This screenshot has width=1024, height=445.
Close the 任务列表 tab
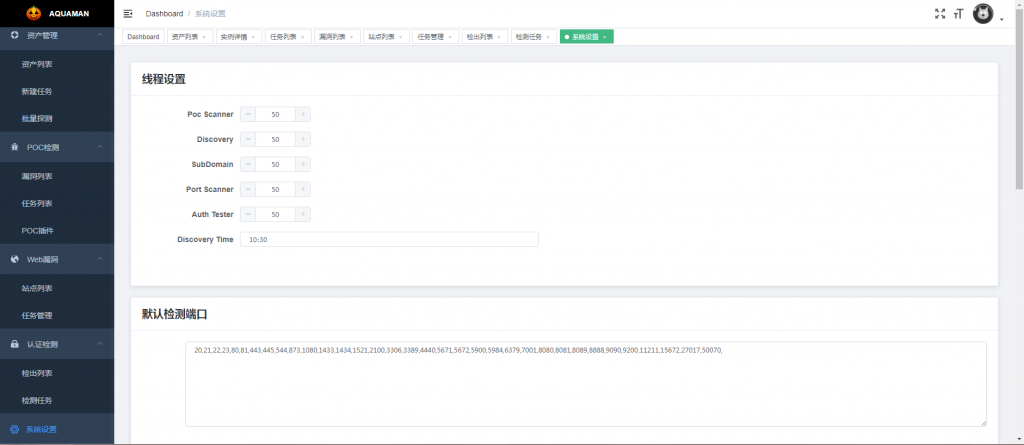pyautogui.click(x=302, y=37)
